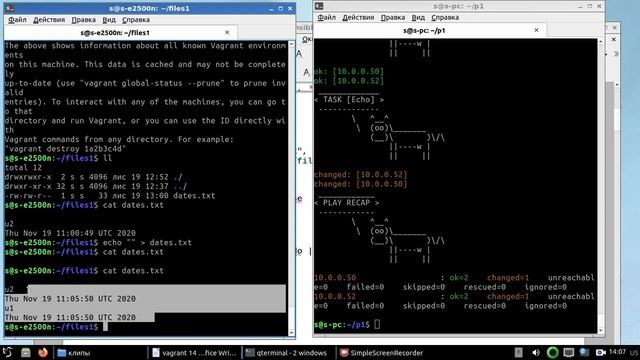640x360 pixels.
Task: Open Действия menu in files1 terminal window
Action: 49,20
